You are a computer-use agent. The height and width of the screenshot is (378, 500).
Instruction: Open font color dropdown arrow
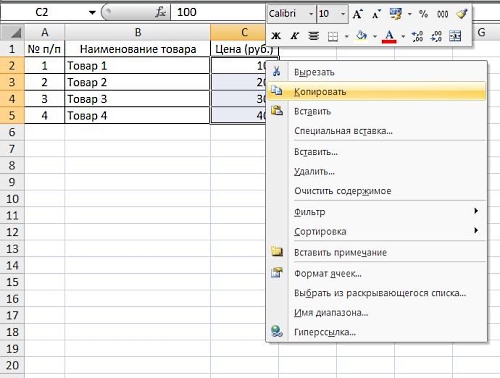click(403, 36)
